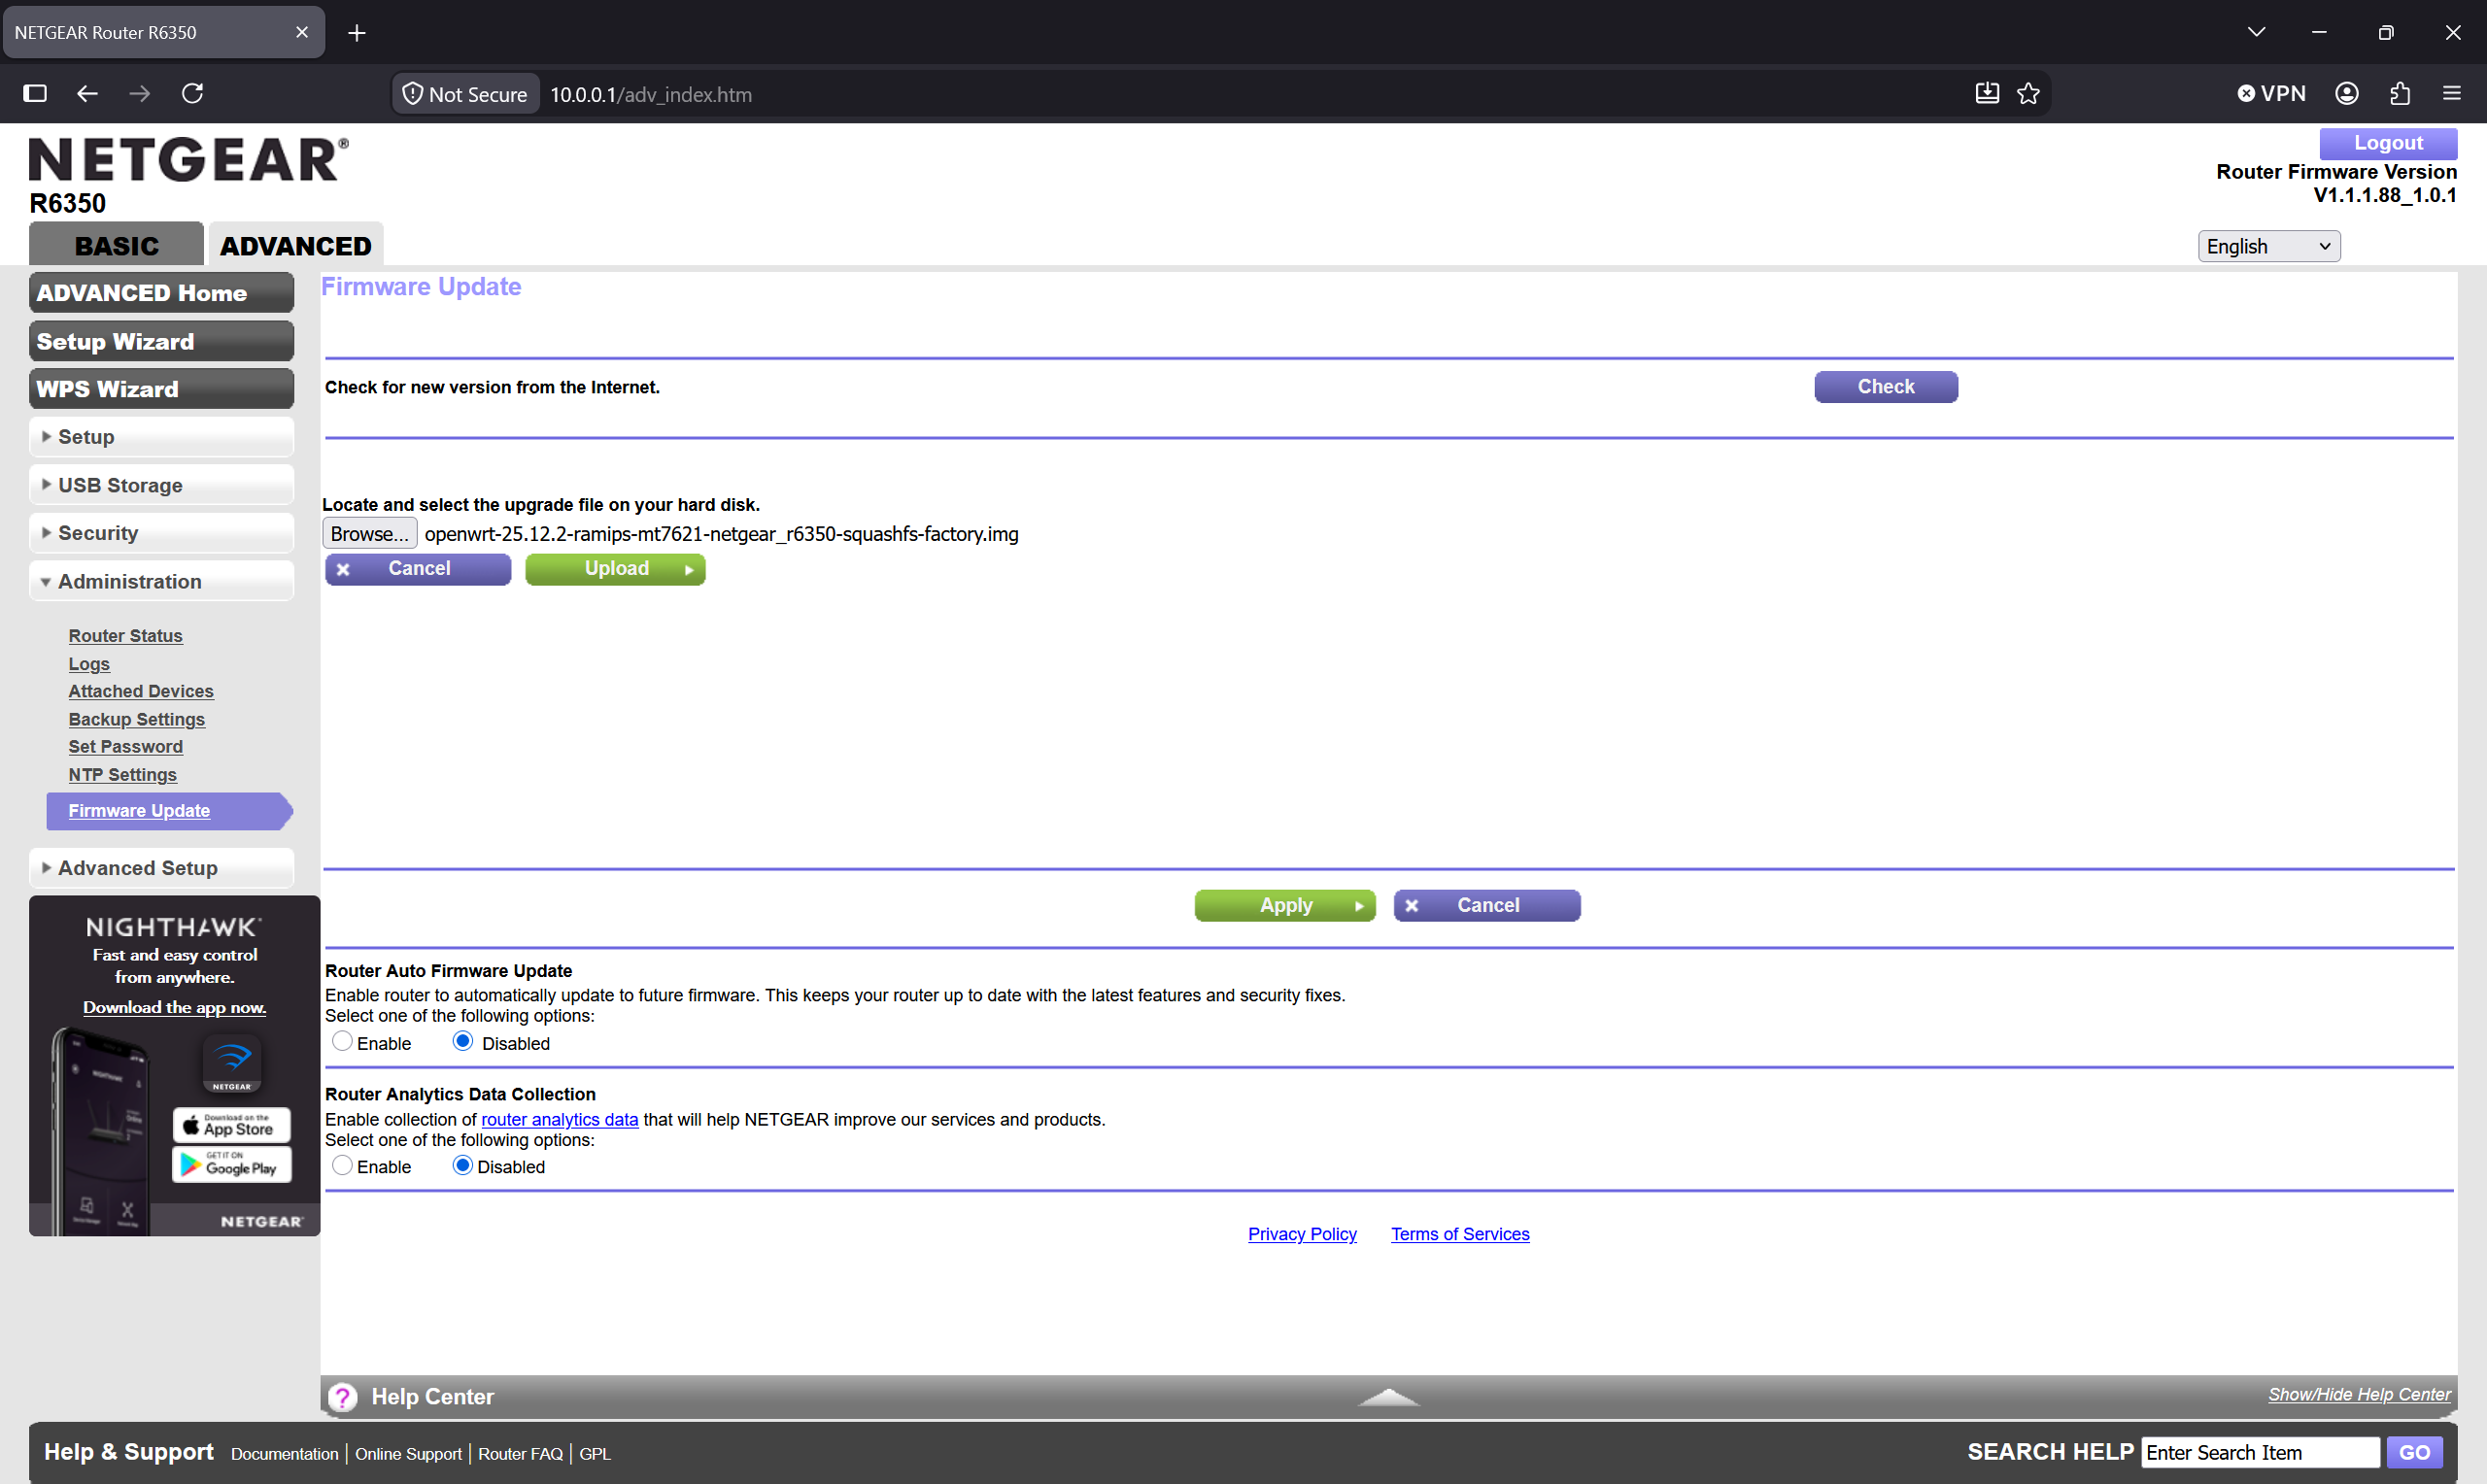The image size is (2487, 1484).
Task: Click the GO search button
Action: point(2415,1453)
